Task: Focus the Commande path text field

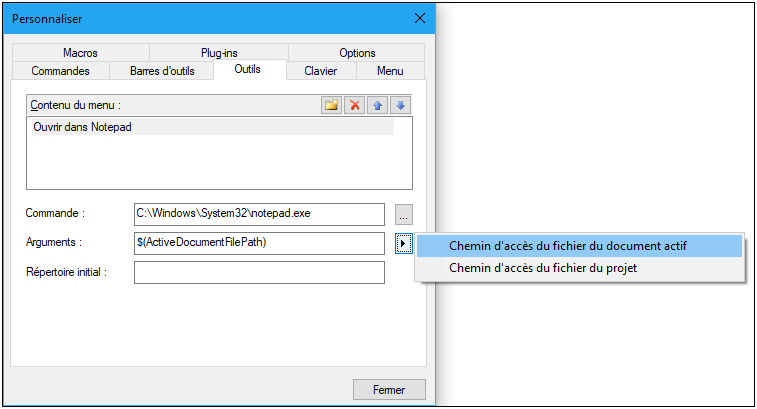Action: [259, 214]
